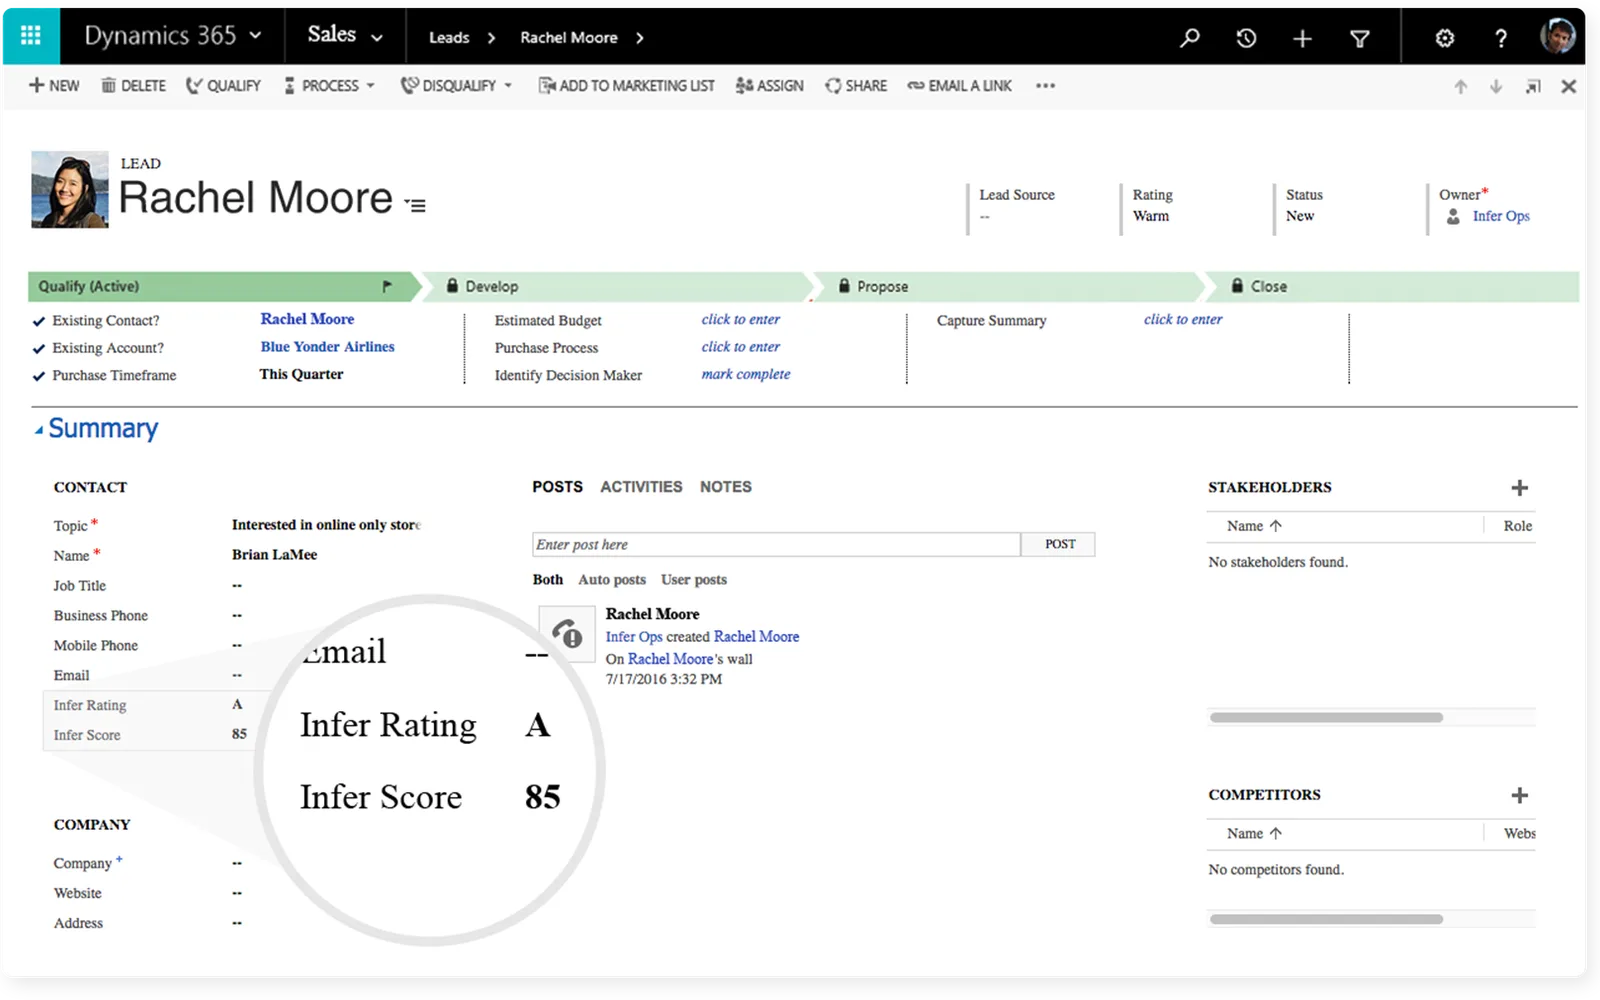Click the search magnifier icon
1600x1000 pixels.
click(1189, 38)
